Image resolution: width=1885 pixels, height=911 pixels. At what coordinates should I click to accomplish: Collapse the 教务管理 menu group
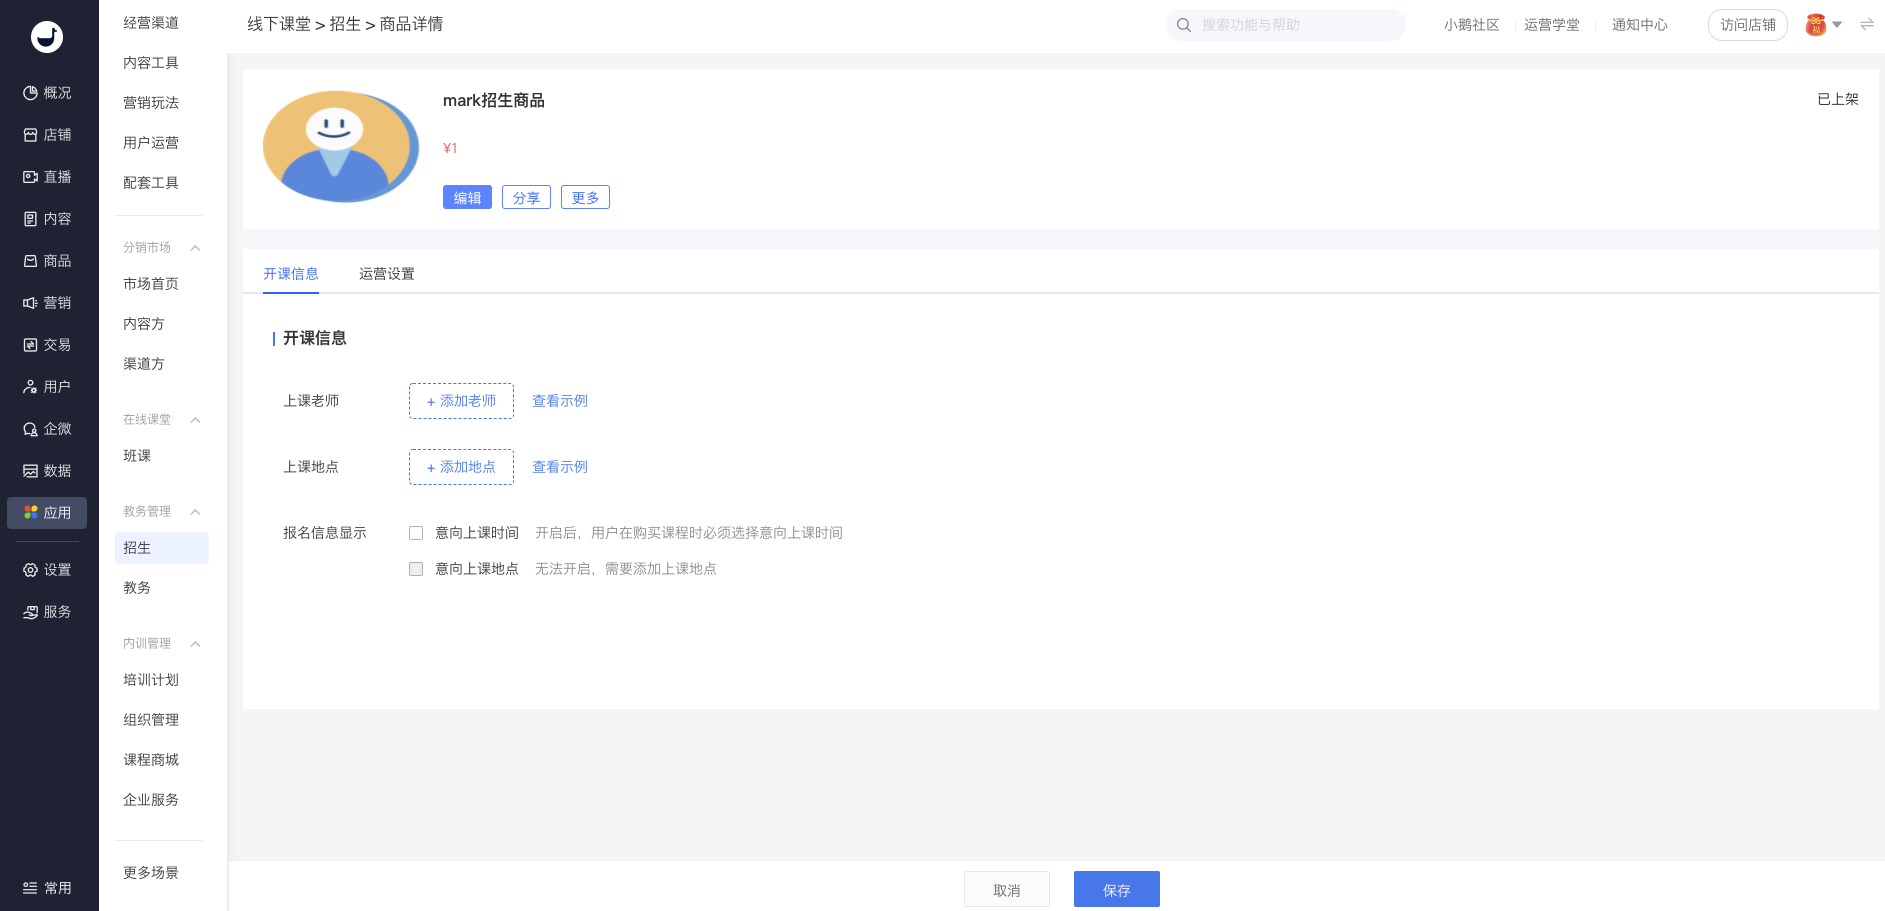[x=196, y=512]
